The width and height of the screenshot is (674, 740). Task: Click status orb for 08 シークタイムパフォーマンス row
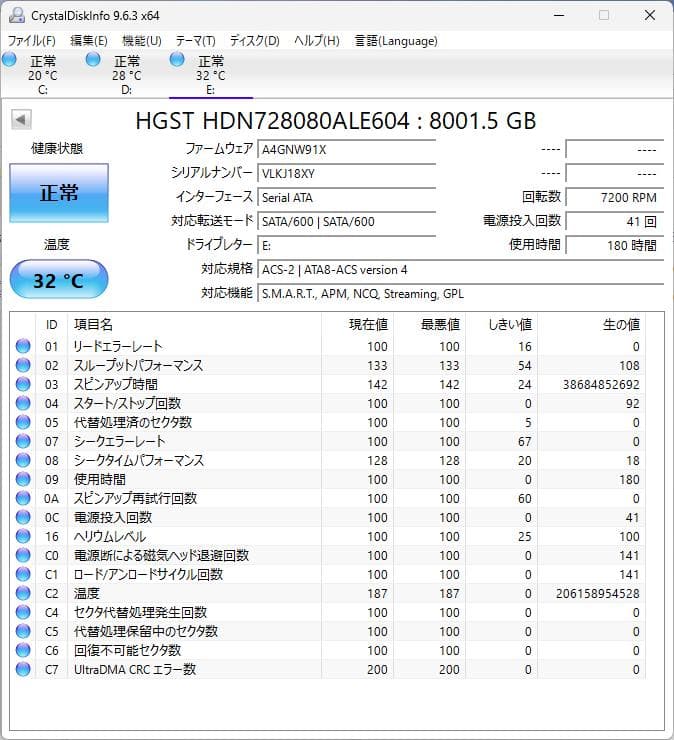23,460
